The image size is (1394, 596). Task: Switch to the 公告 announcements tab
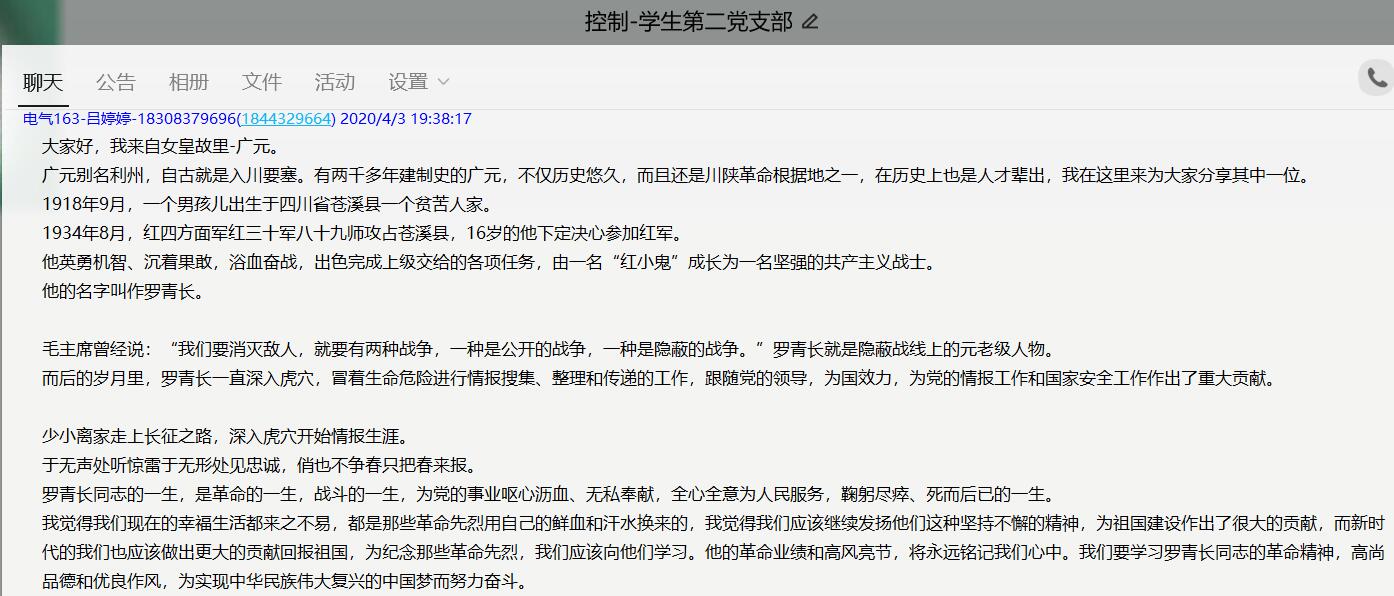point(116,81)
